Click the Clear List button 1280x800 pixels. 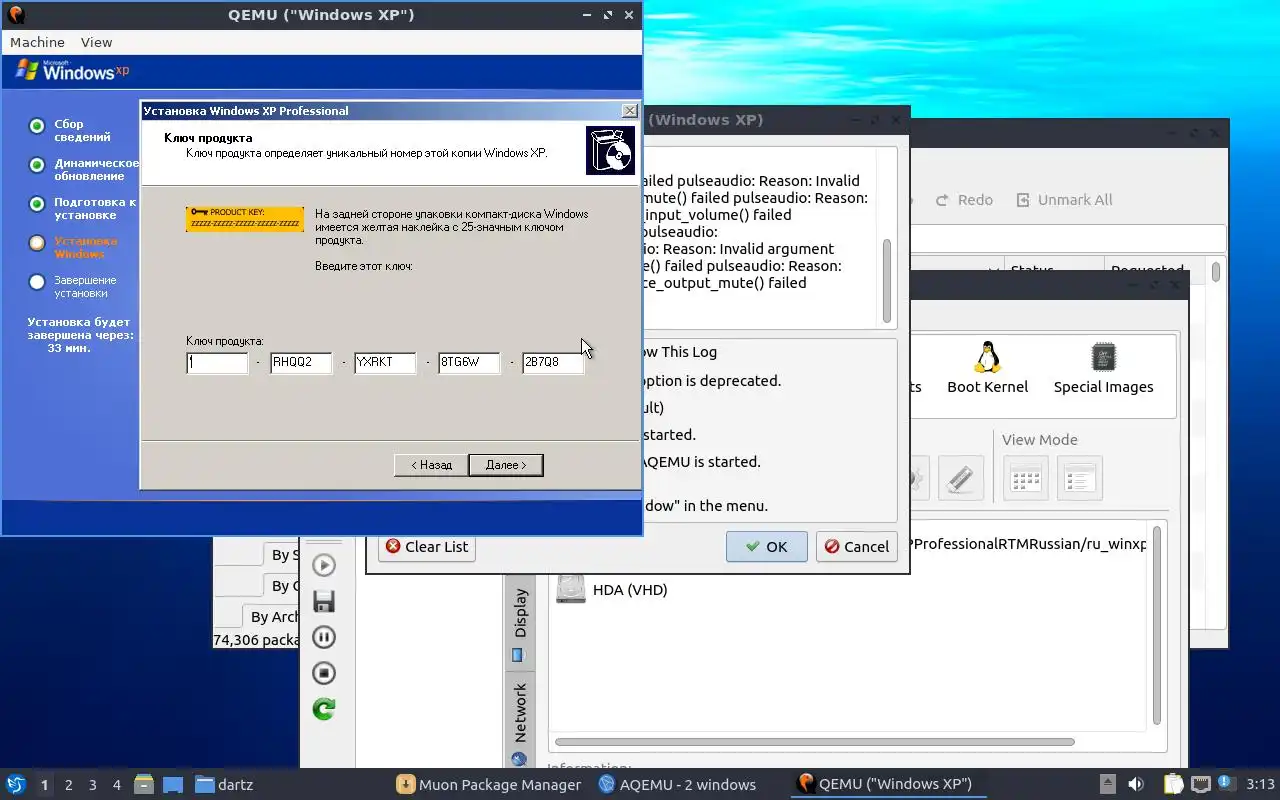tap(427, 546)
